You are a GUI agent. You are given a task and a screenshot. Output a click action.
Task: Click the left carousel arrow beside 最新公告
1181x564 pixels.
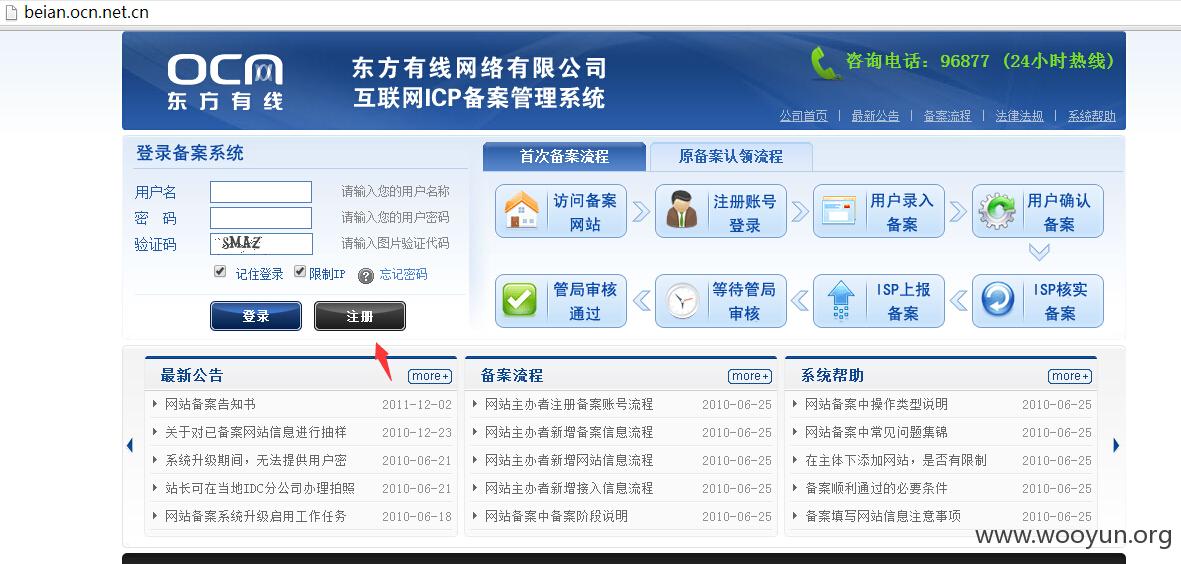click(x=130, y=446)
